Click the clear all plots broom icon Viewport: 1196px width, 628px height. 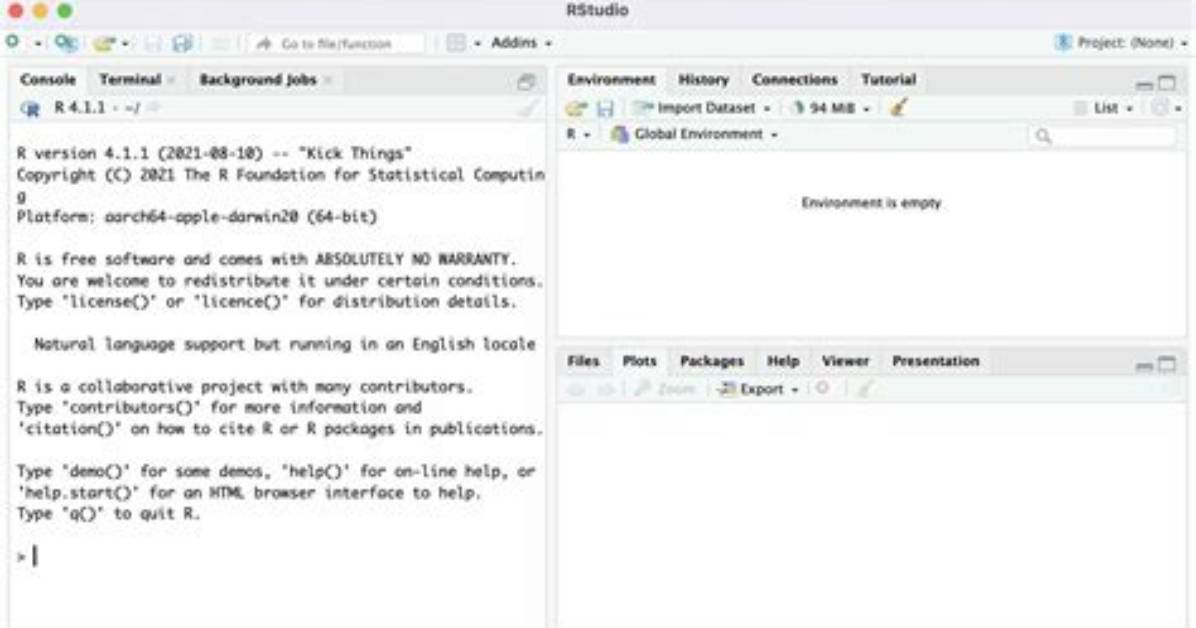[863, 389]
